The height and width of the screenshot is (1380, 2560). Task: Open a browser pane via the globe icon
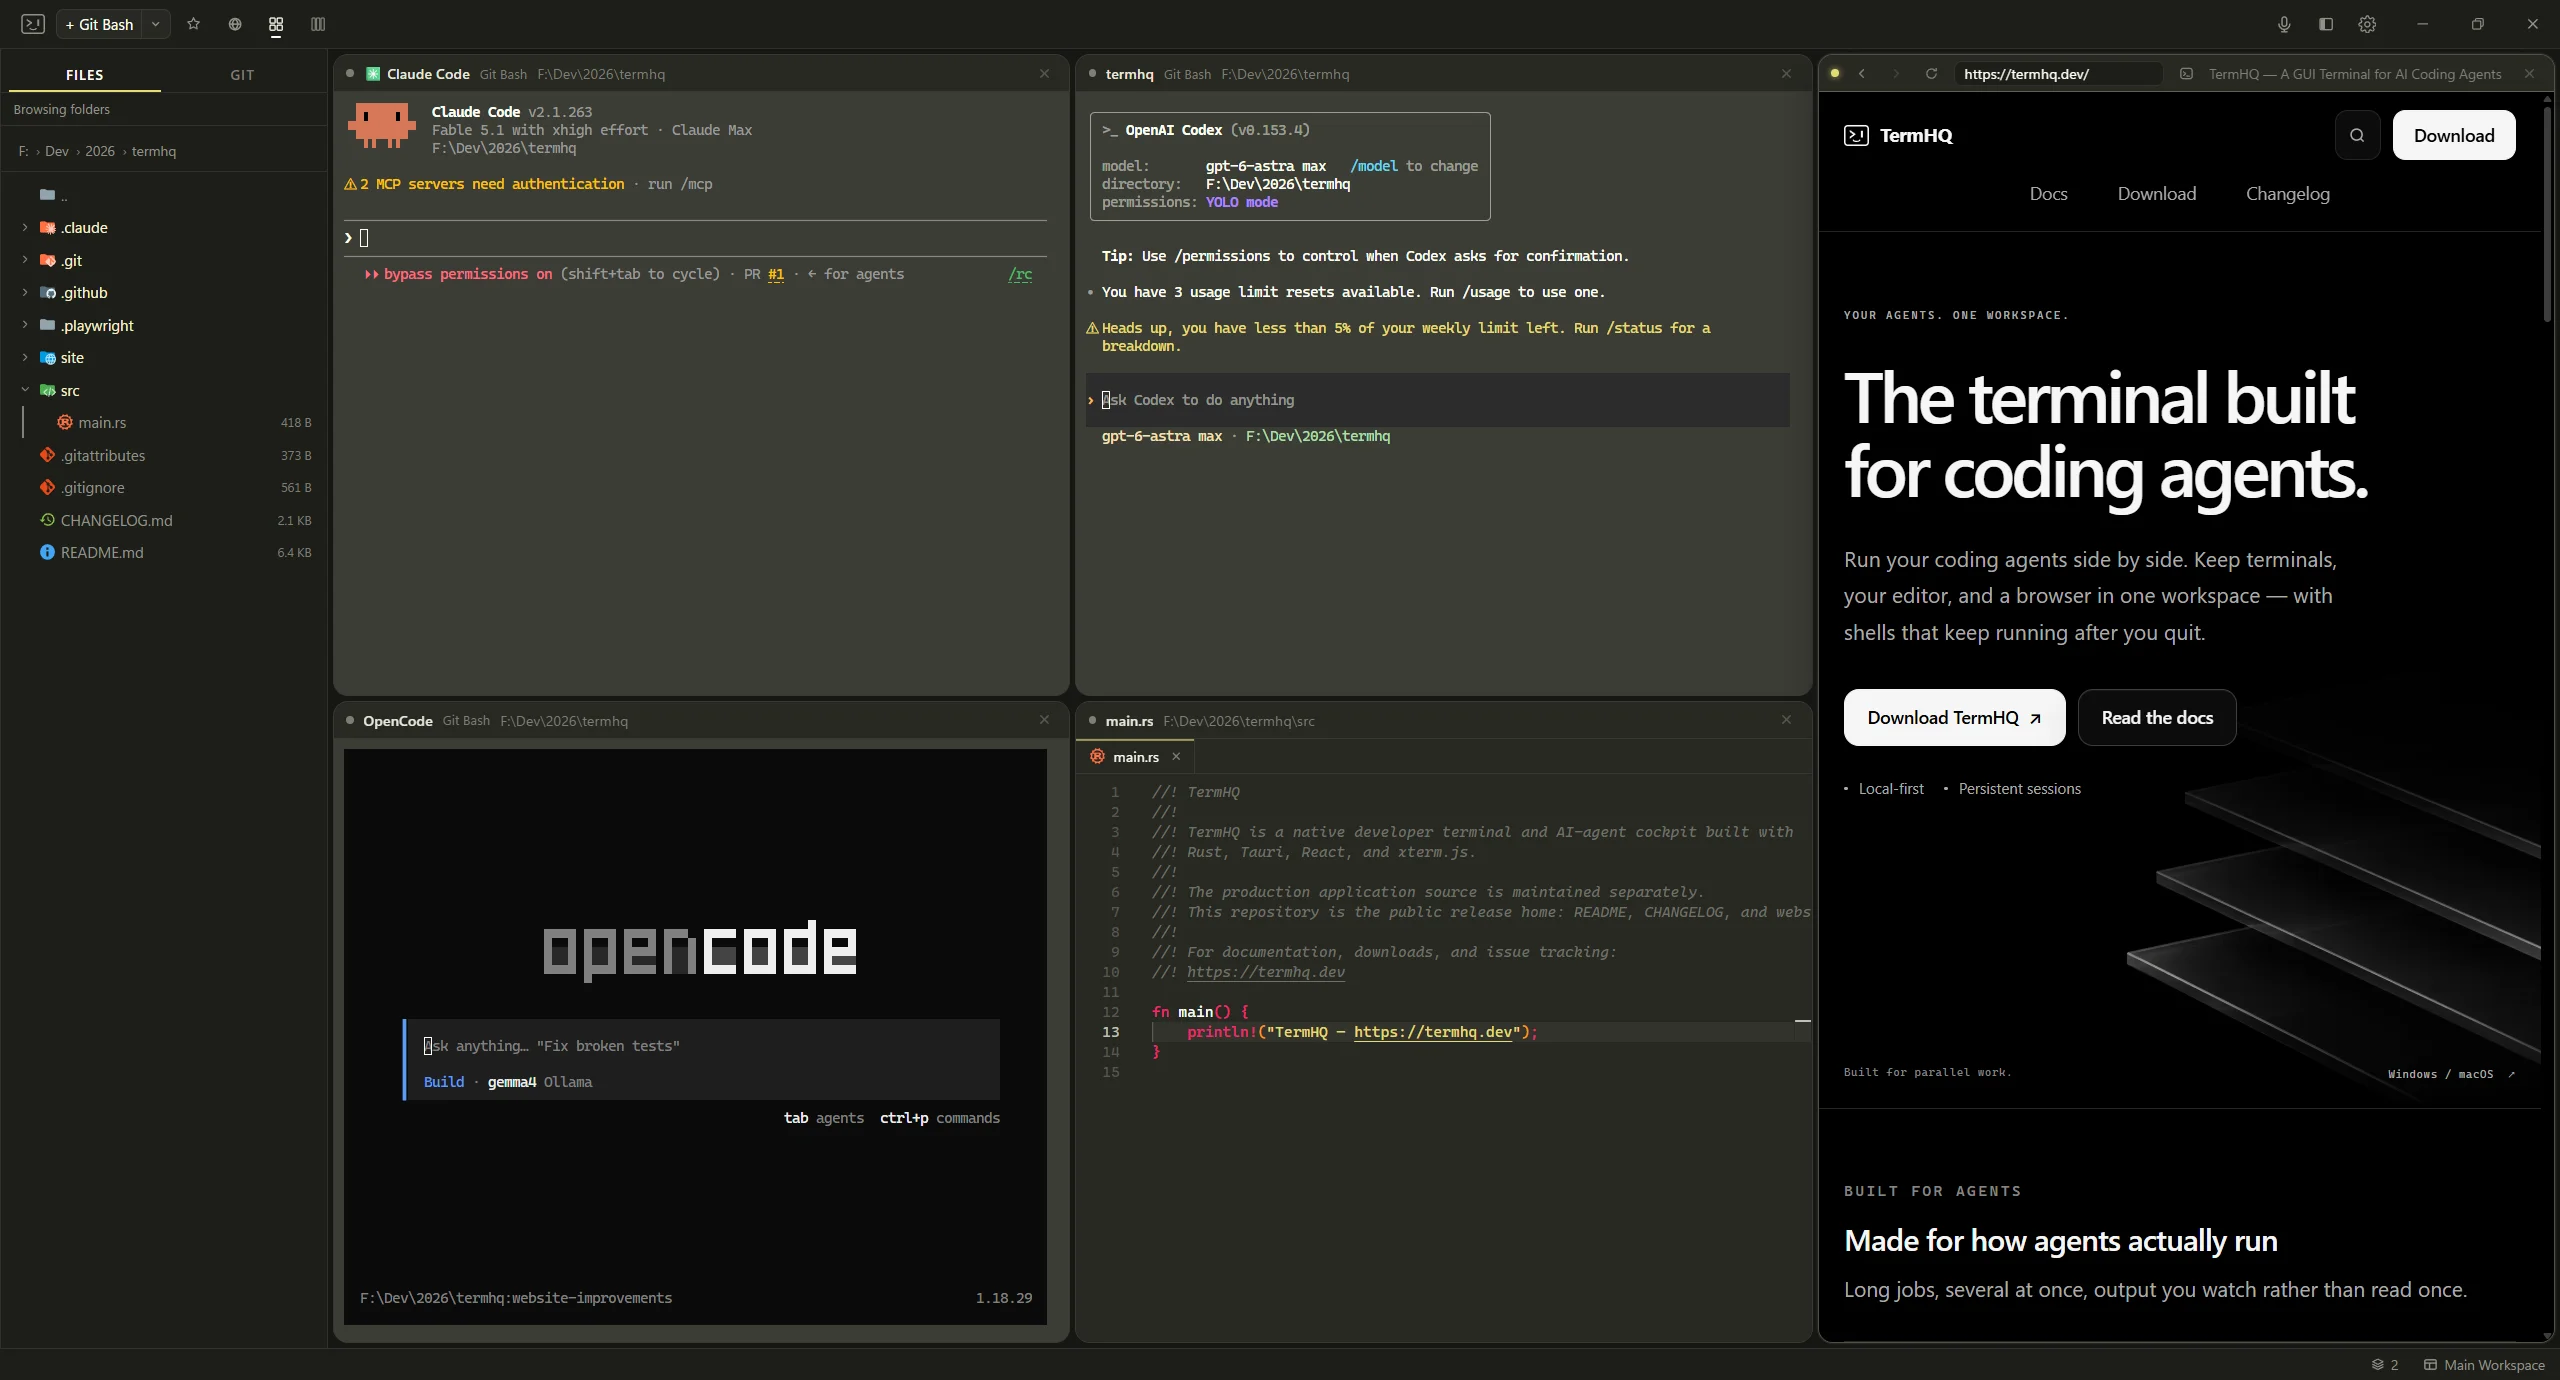(x=235, y=24)
